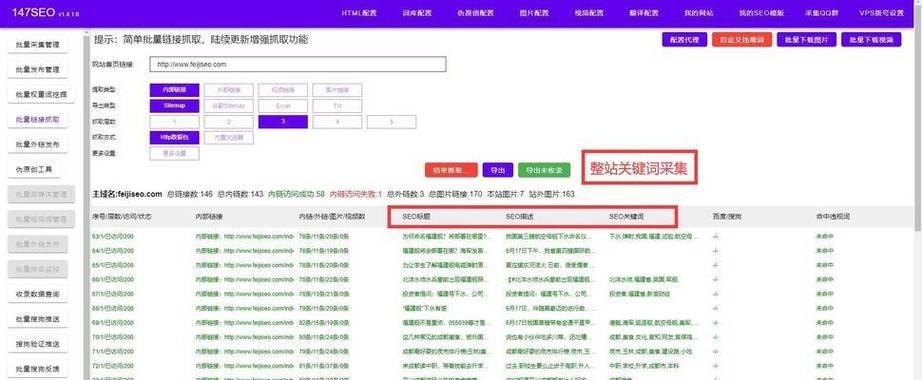The width and height of the screenshot is (922, 380).
Task: Click the SEO描述 column header
Action: [520, 216]
